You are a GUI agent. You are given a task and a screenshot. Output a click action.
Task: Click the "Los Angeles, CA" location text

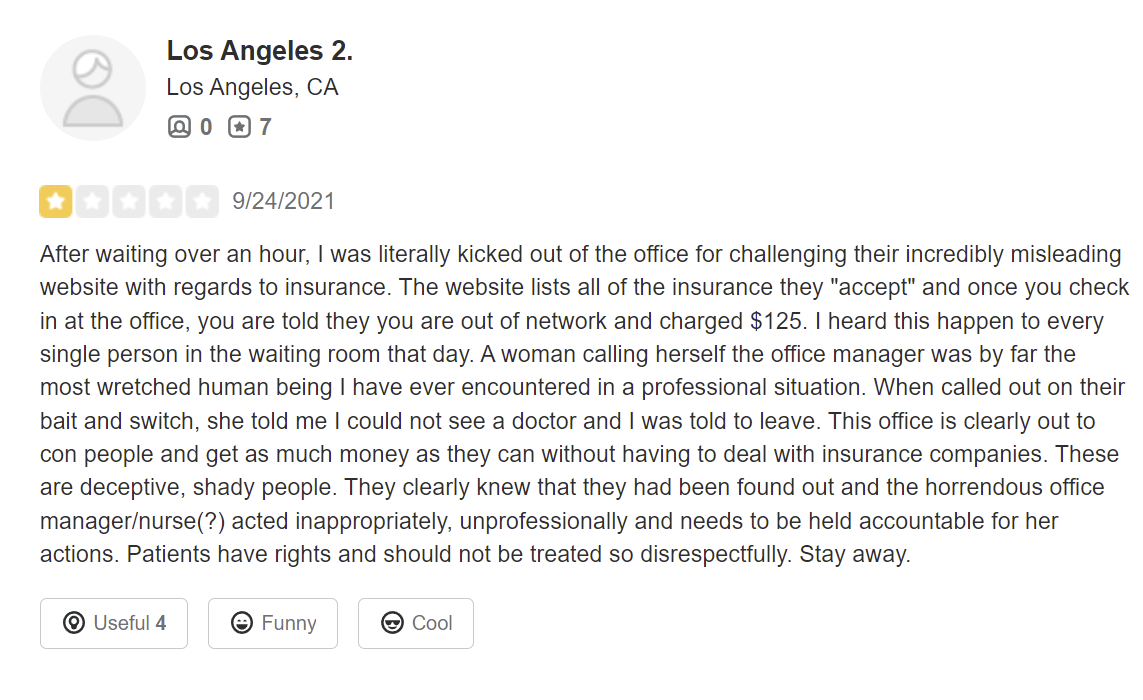point(252,88)
